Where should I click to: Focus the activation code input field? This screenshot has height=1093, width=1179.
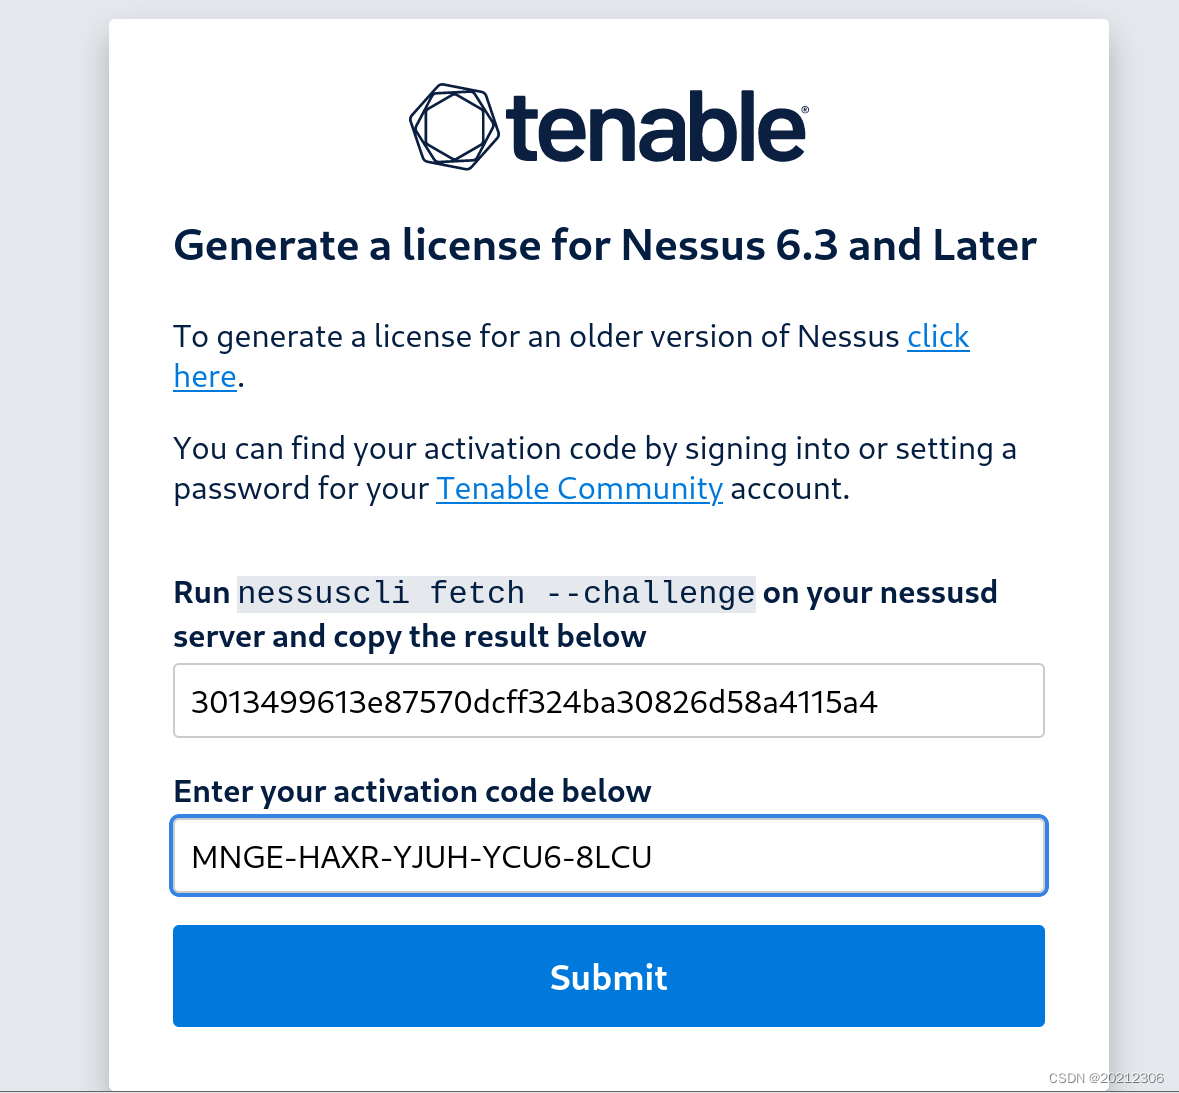pos(608,857)
